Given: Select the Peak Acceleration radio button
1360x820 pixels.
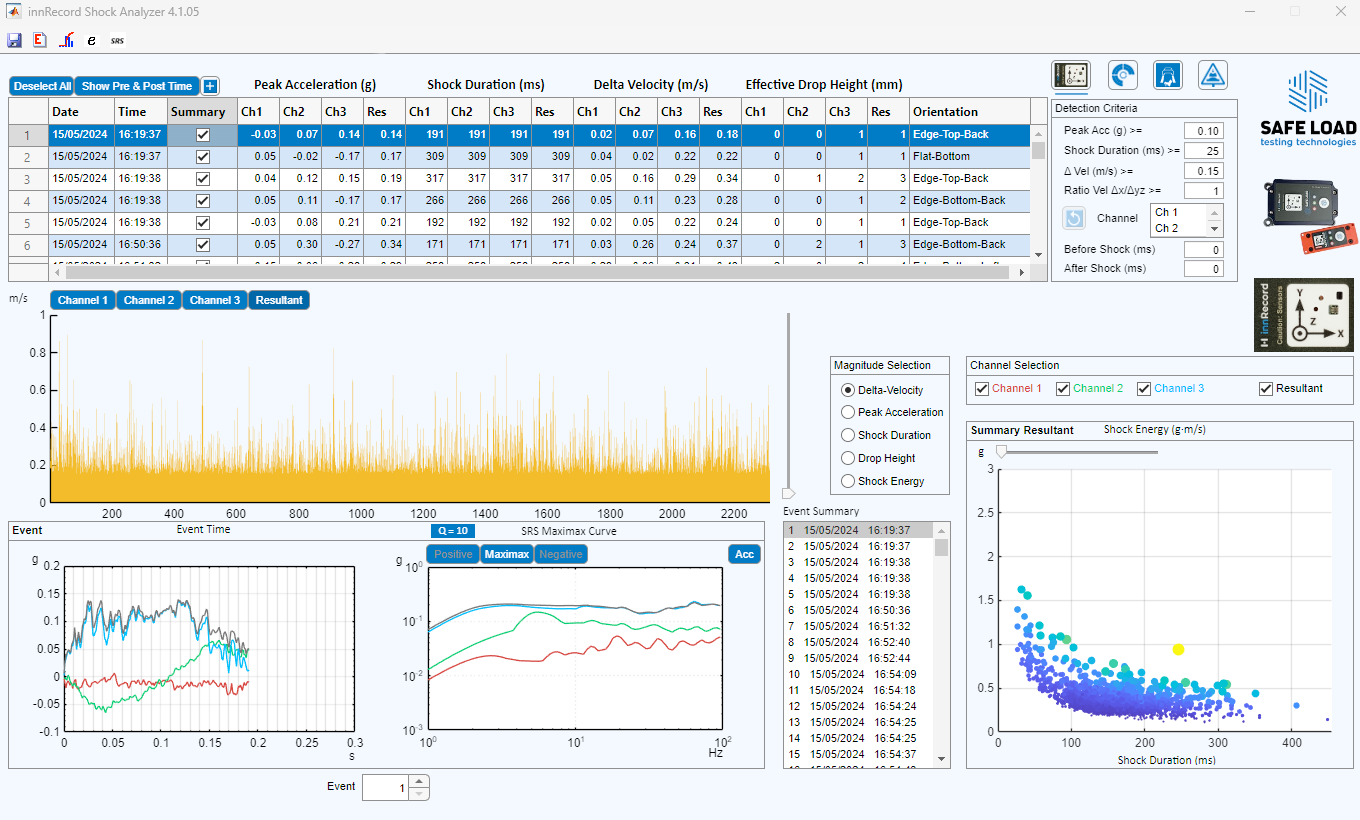Looking at the screenshot, I should tap(849, 412).
